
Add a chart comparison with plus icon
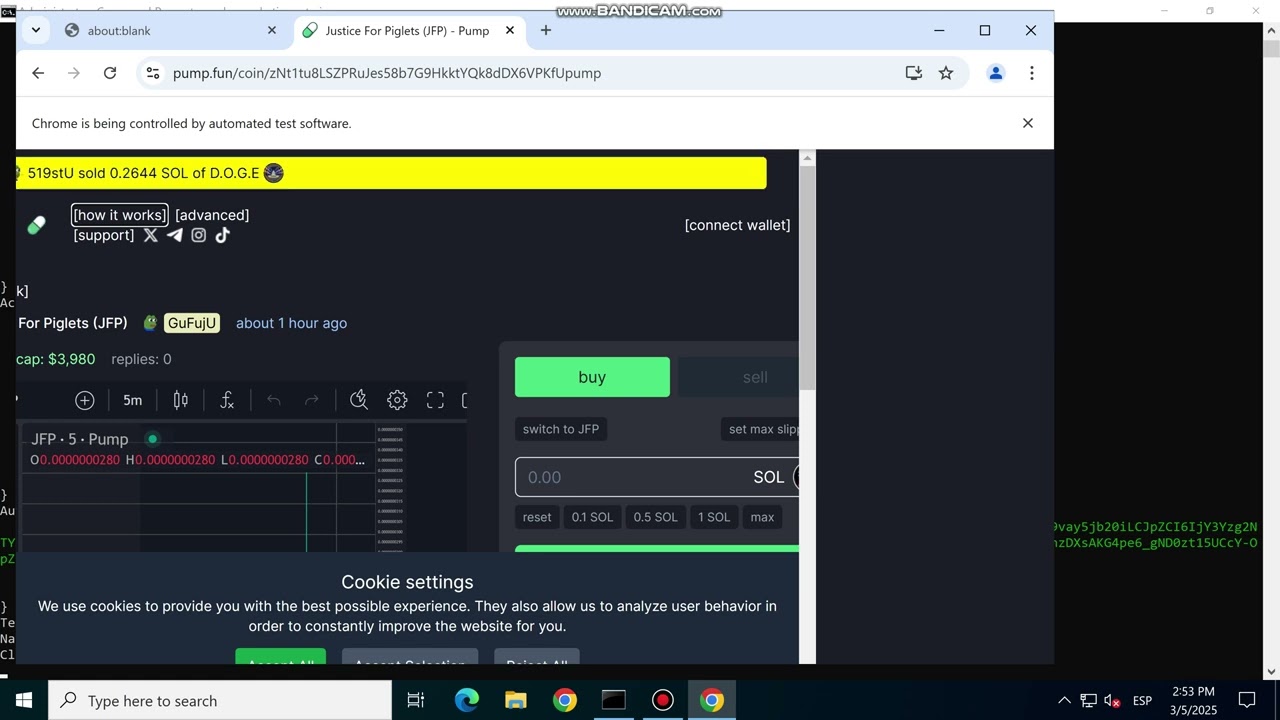pyautogui.click(x=85, y=400)
